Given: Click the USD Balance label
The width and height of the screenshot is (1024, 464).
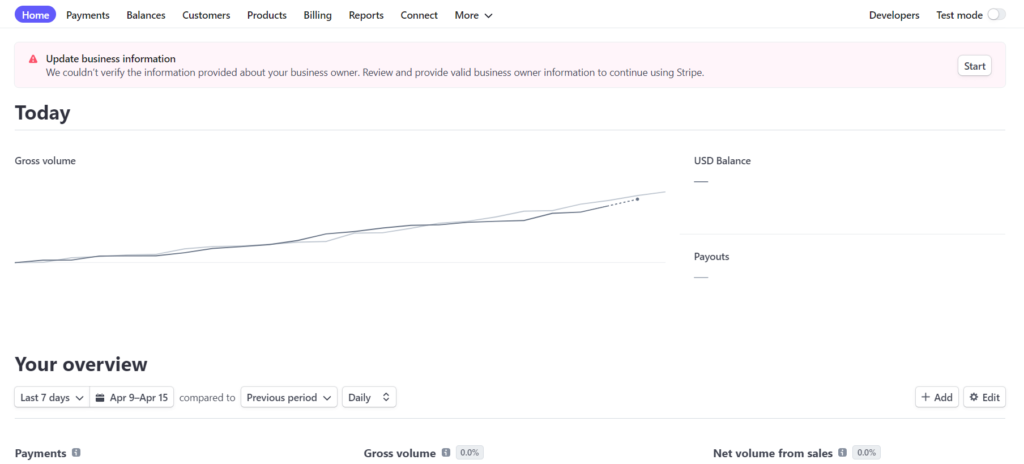Looking at the screenshot, I should (x=722, y=161).
